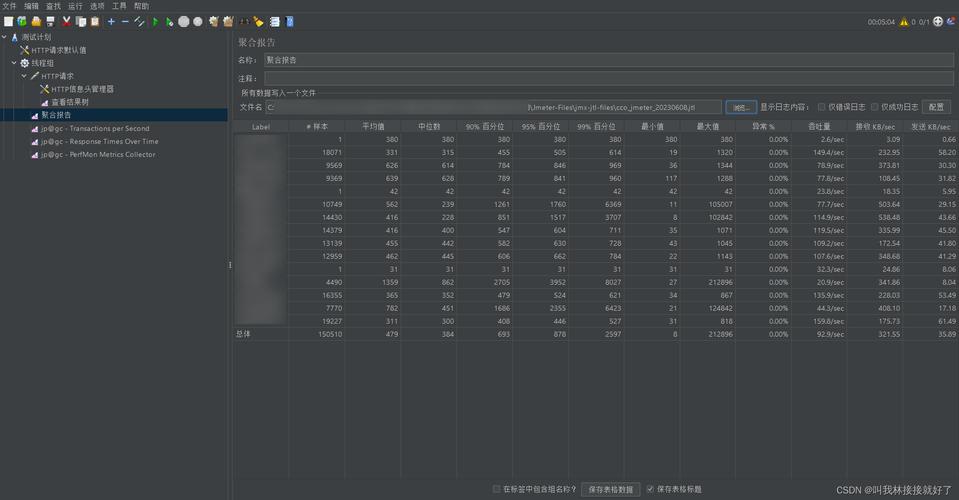Start test without pauses icon
Viewport: 959px width, 500px height.
(169, 21)
